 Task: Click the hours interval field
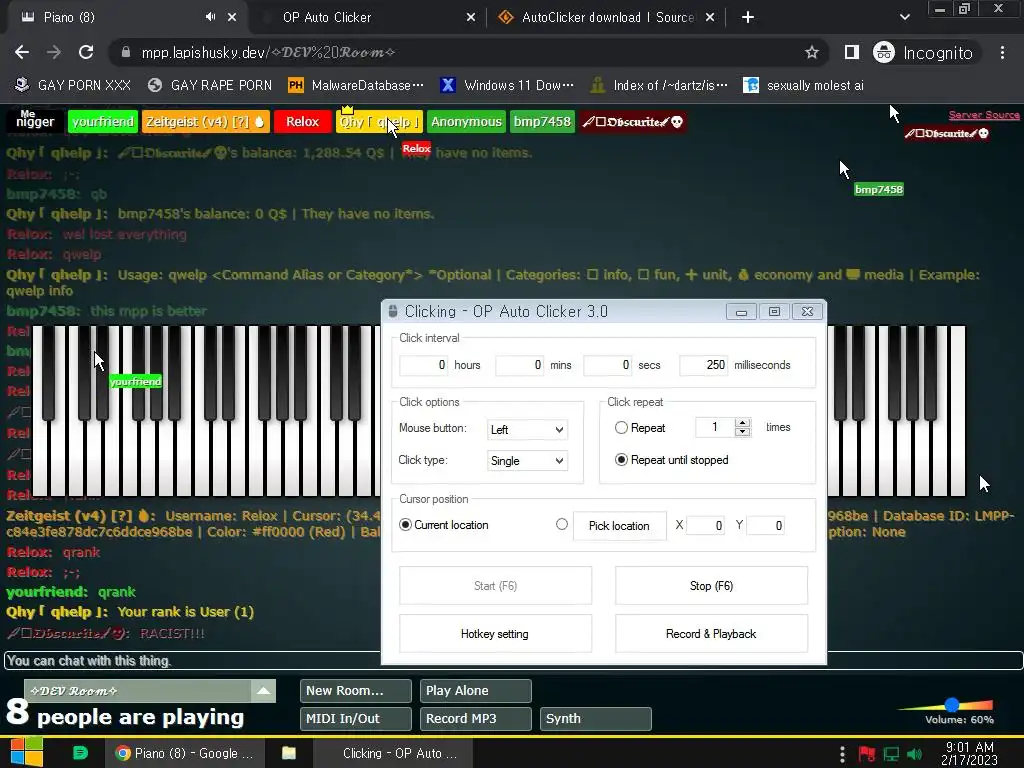(424, 365)
